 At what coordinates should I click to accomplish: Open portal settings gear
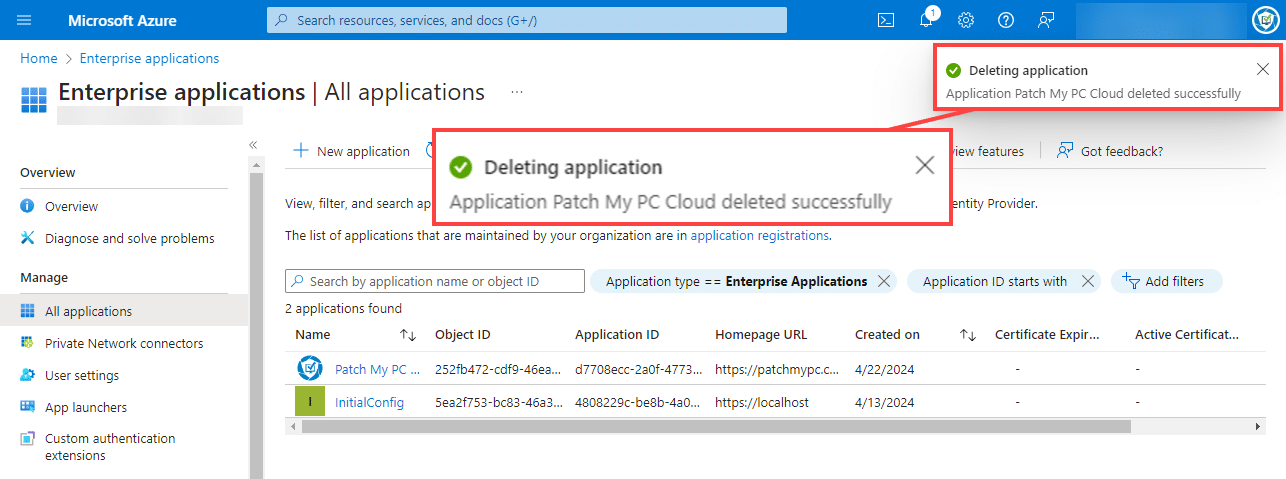pos(966,20)
